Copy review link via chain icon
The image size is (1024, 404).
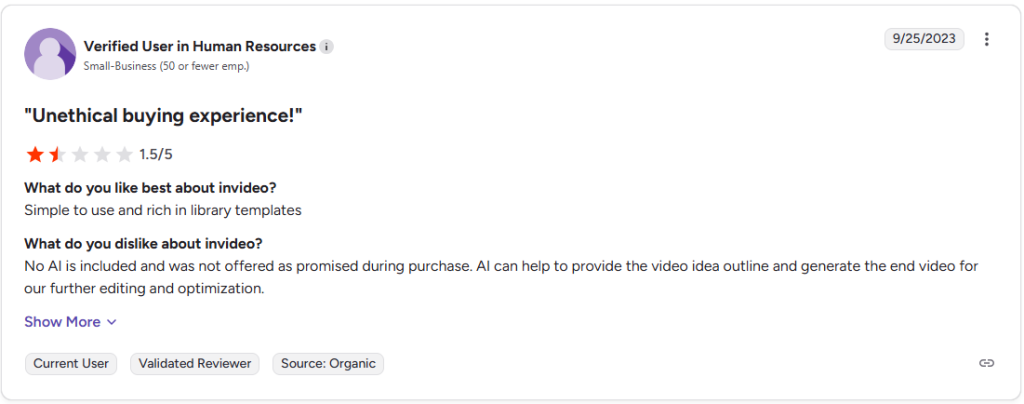pos(986,363)
